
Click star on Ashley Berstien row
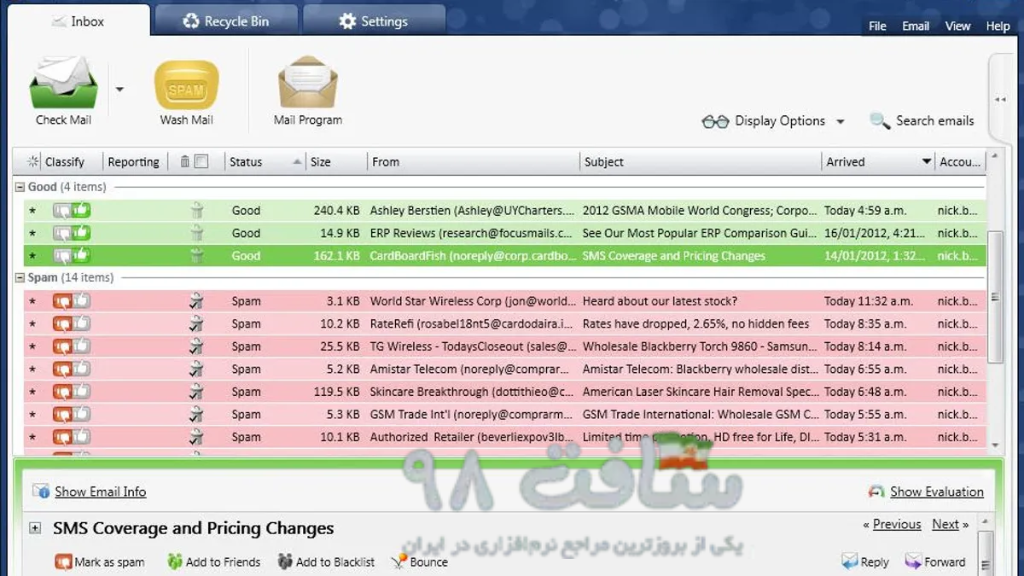(x=33, y=210)
